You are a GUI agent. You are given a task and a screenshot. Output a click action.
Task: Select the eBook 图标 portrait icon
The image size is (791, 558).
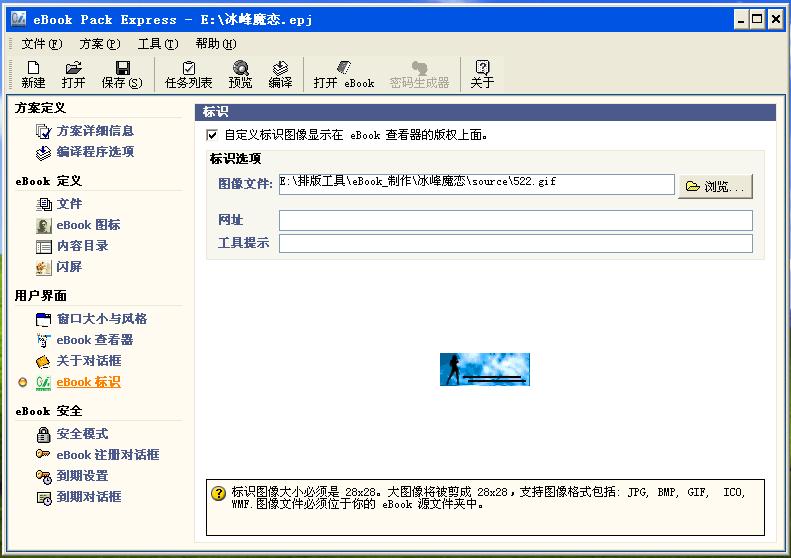(x=44, y=226)
